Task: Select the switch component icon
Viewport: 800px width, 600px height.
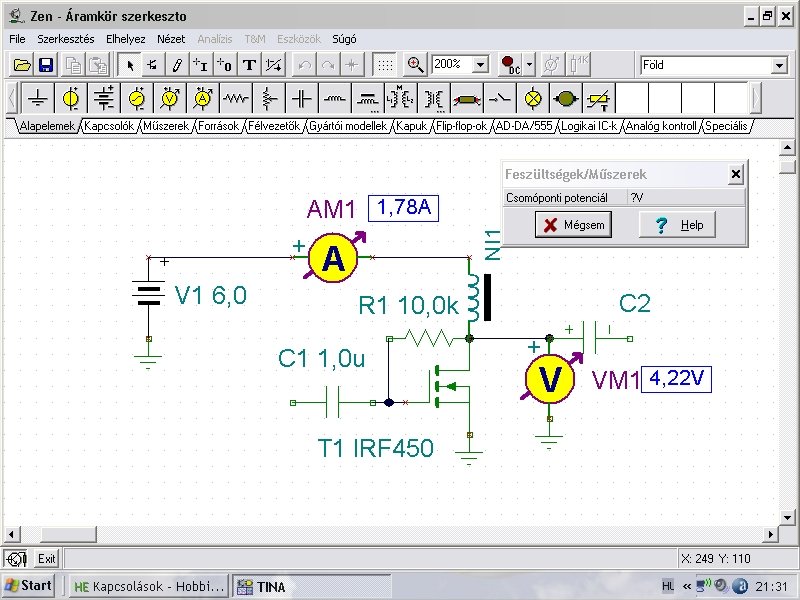Action: click(x=499, y=98)
